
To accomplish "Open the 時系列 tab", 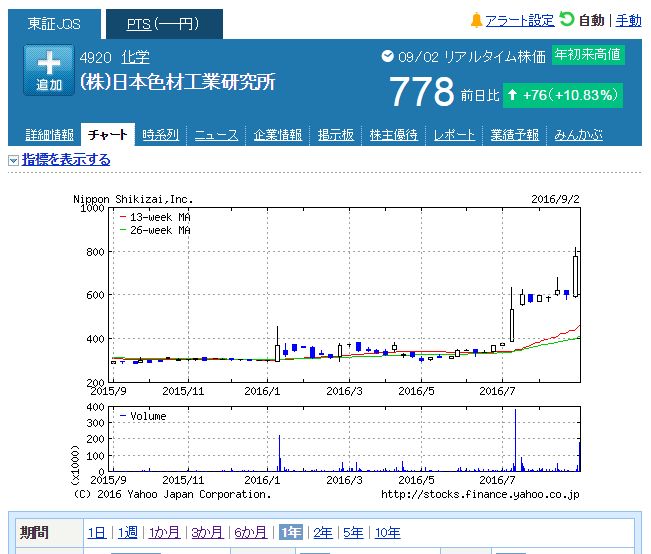I will tap(160, 135).
